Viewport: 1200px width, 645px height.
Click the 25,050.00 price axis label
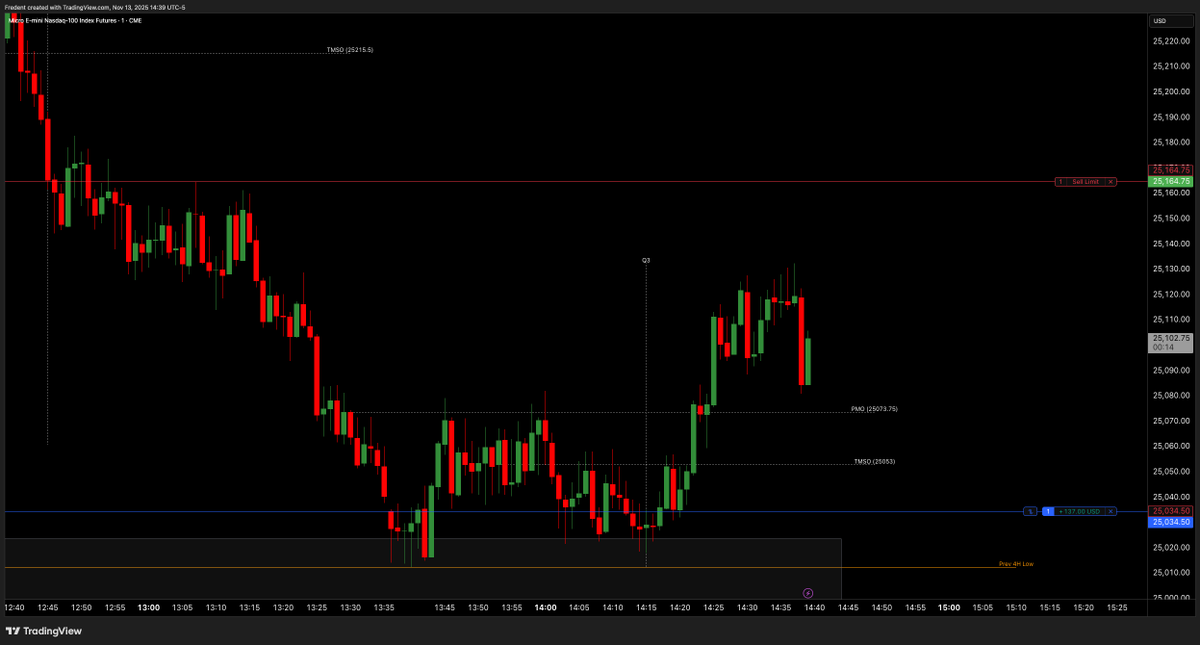(1170, 471)
